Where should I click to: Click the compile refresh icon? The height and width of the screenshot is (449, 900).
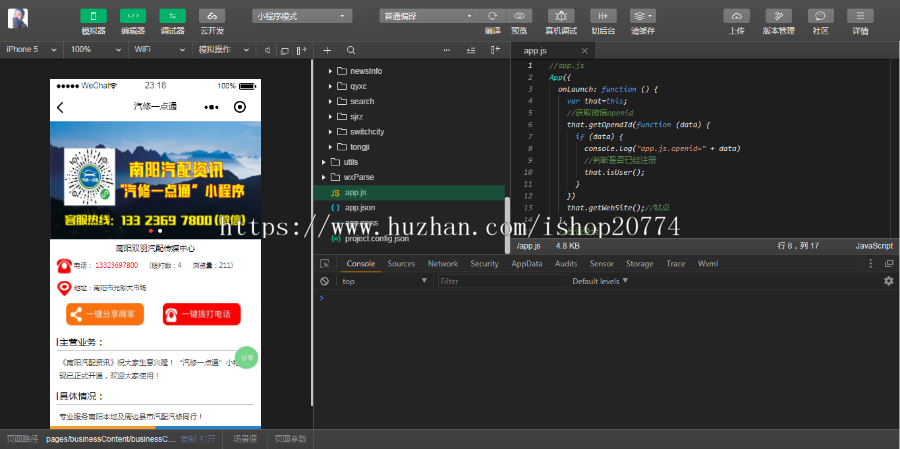coord(492,16)
